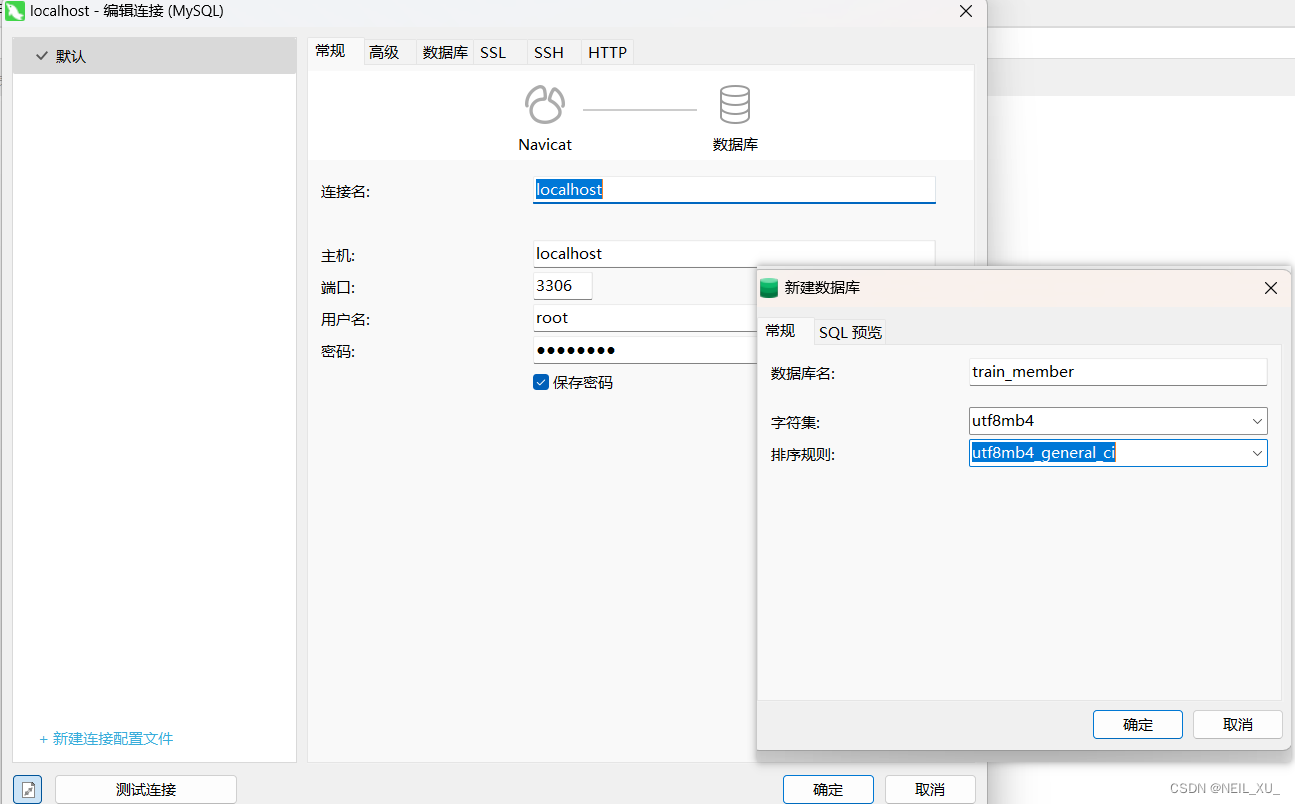Click the 字符集 combo box text utf8mb4
The width and height of the screenshot is (1295, 804).
(x=1003, y=421)
